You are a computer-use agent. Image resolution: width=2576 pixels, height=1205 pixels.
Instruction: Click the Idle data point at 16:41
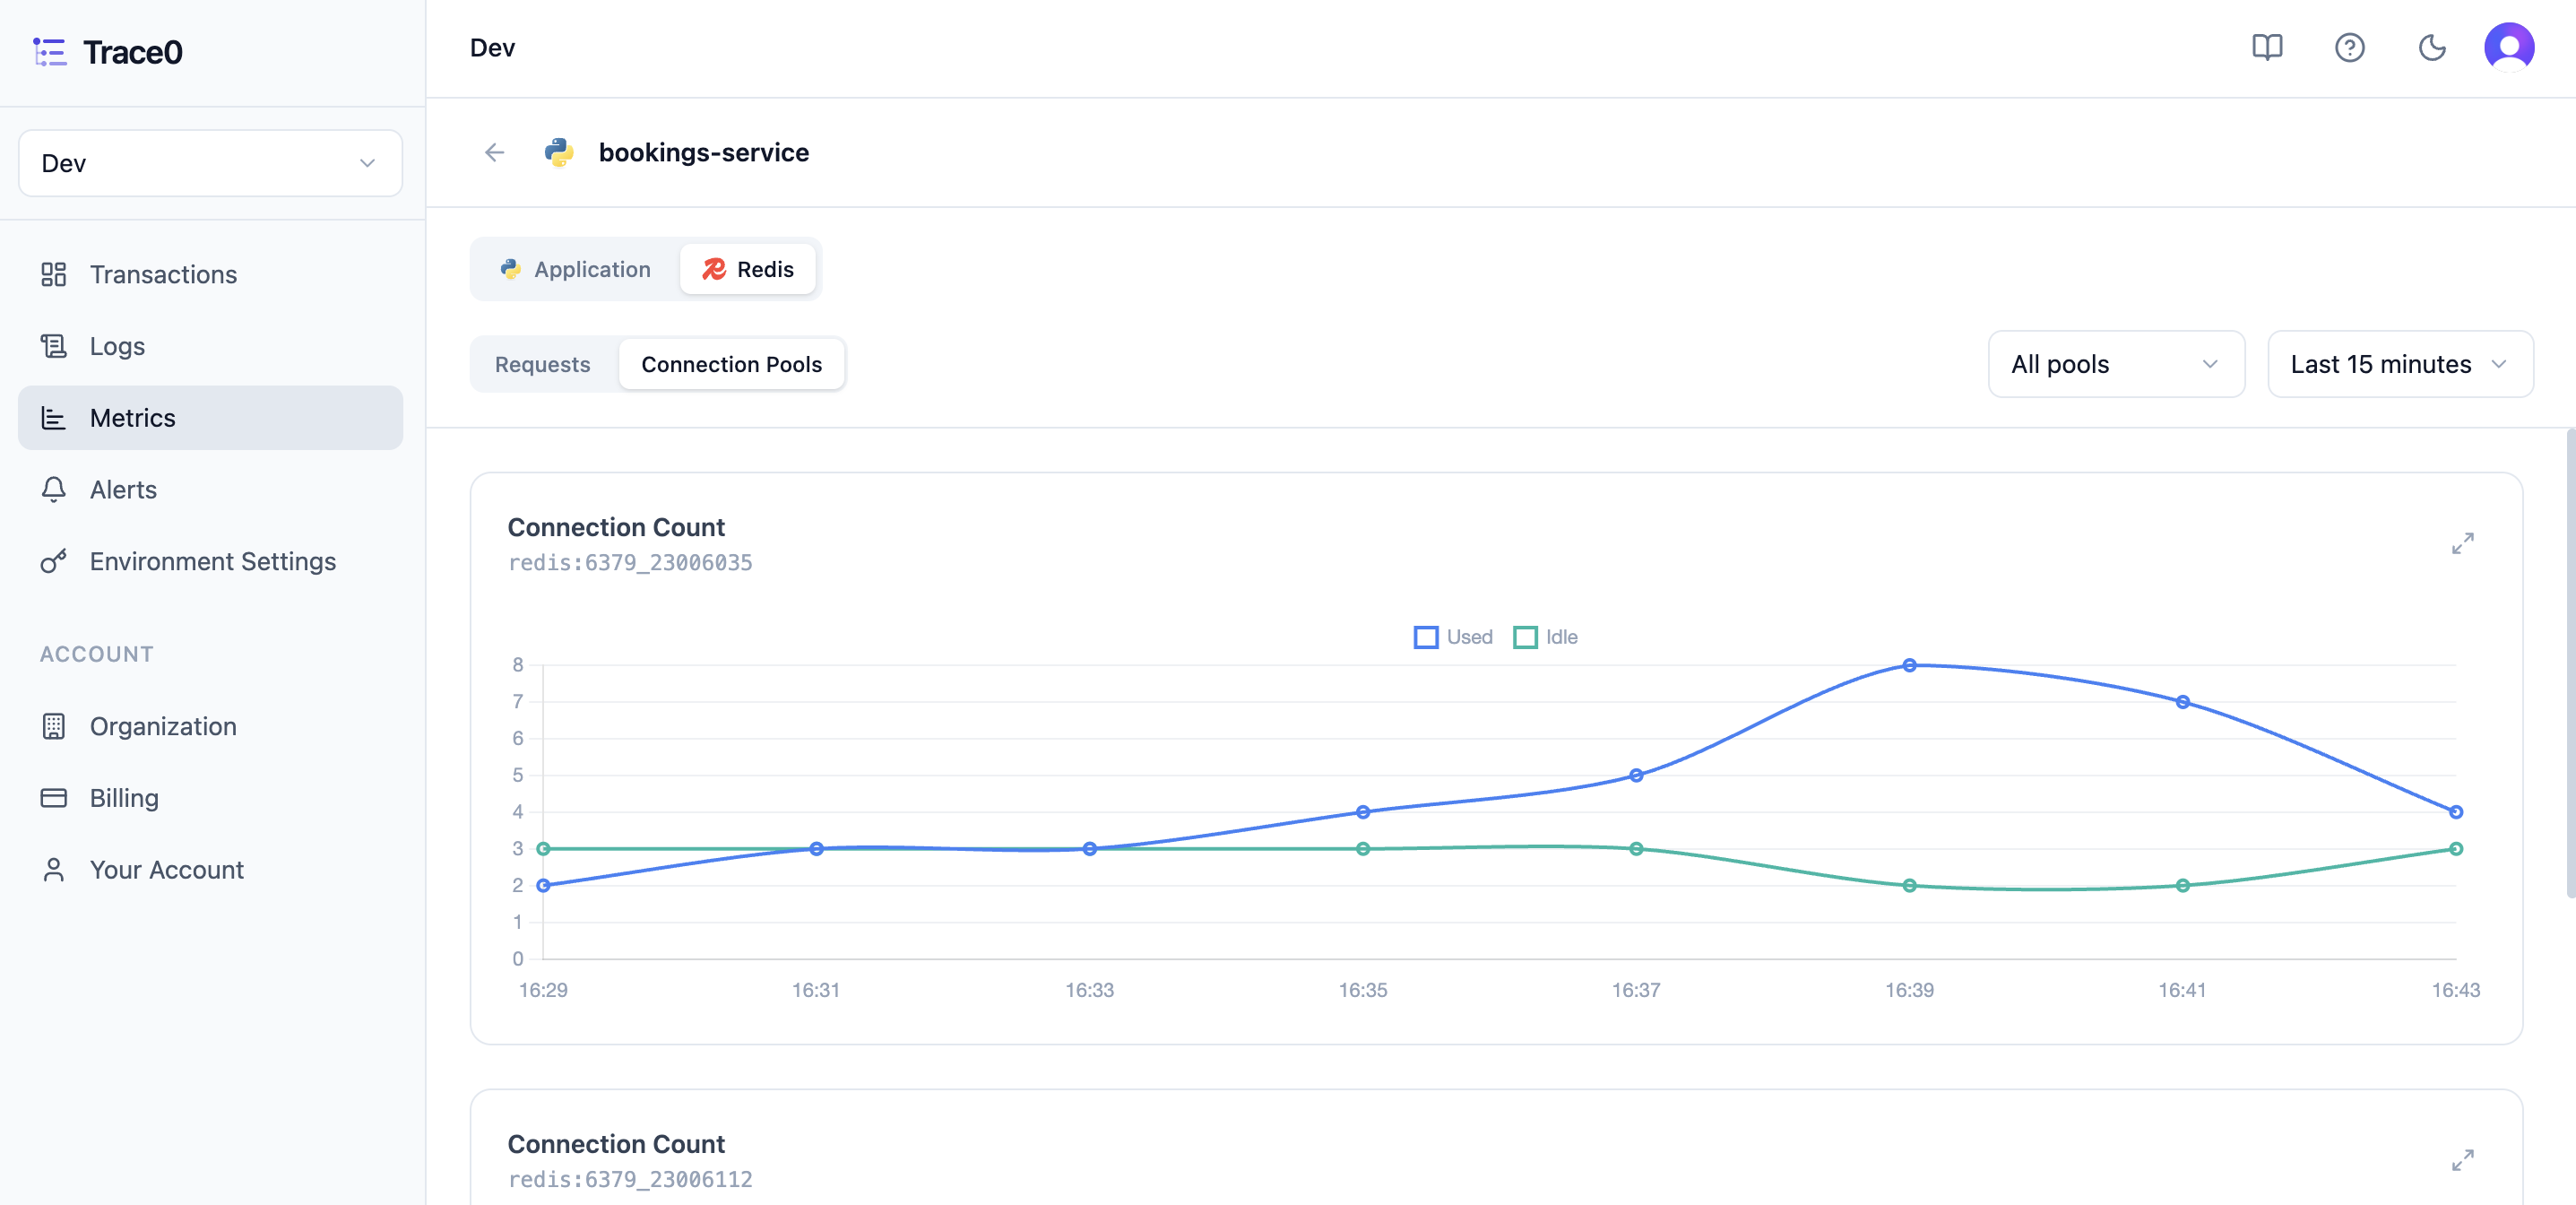coord(2182,885)
